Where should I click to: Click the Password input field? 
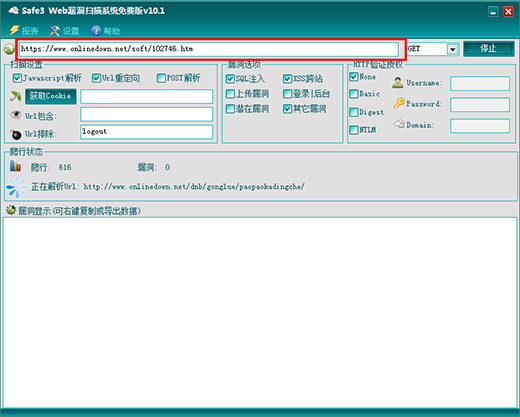[x=480, y=105]
